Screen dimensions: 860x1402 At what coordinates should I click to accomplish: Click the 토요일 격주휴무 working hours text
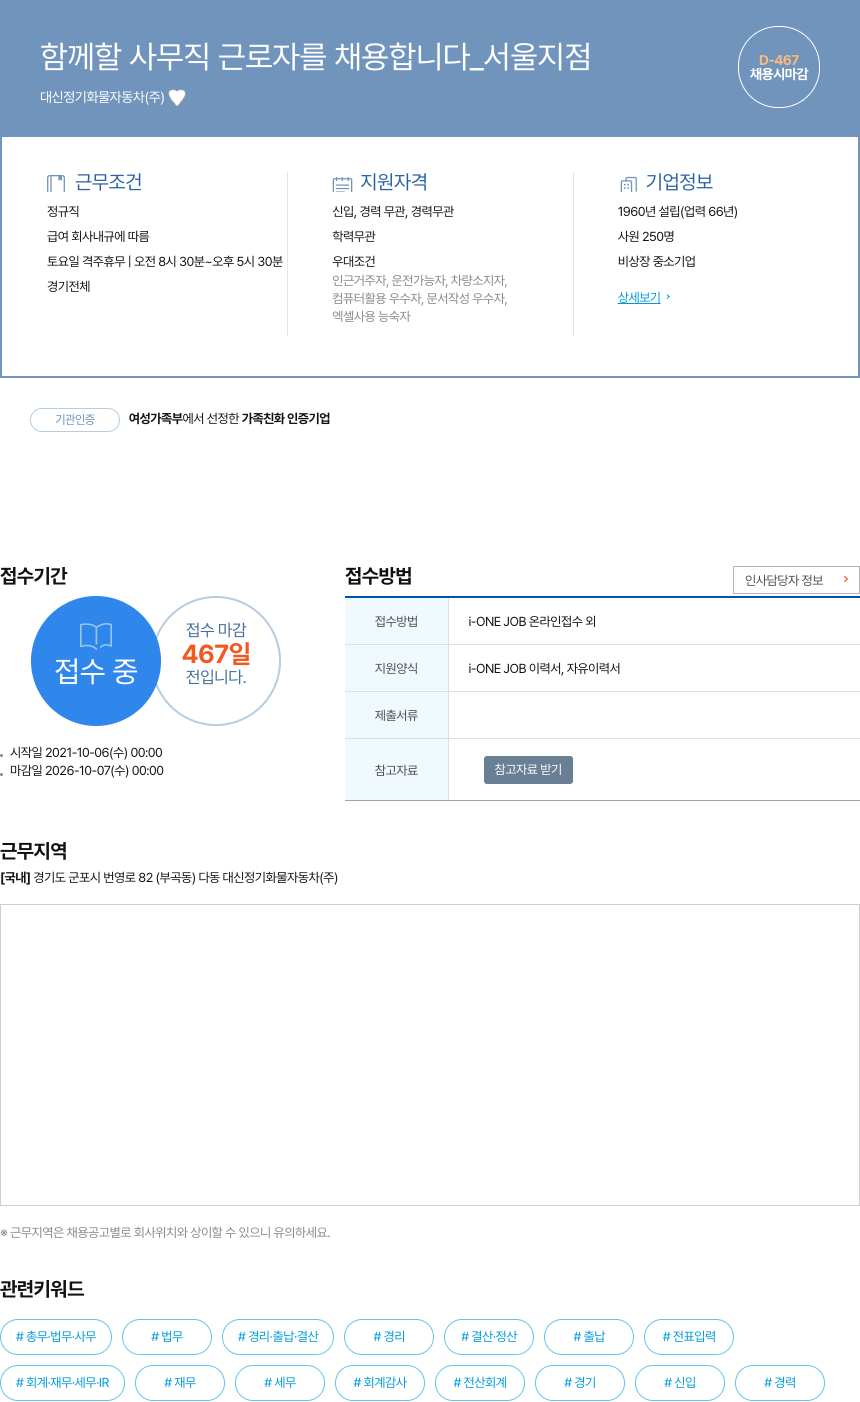click(x=165, y=261)
